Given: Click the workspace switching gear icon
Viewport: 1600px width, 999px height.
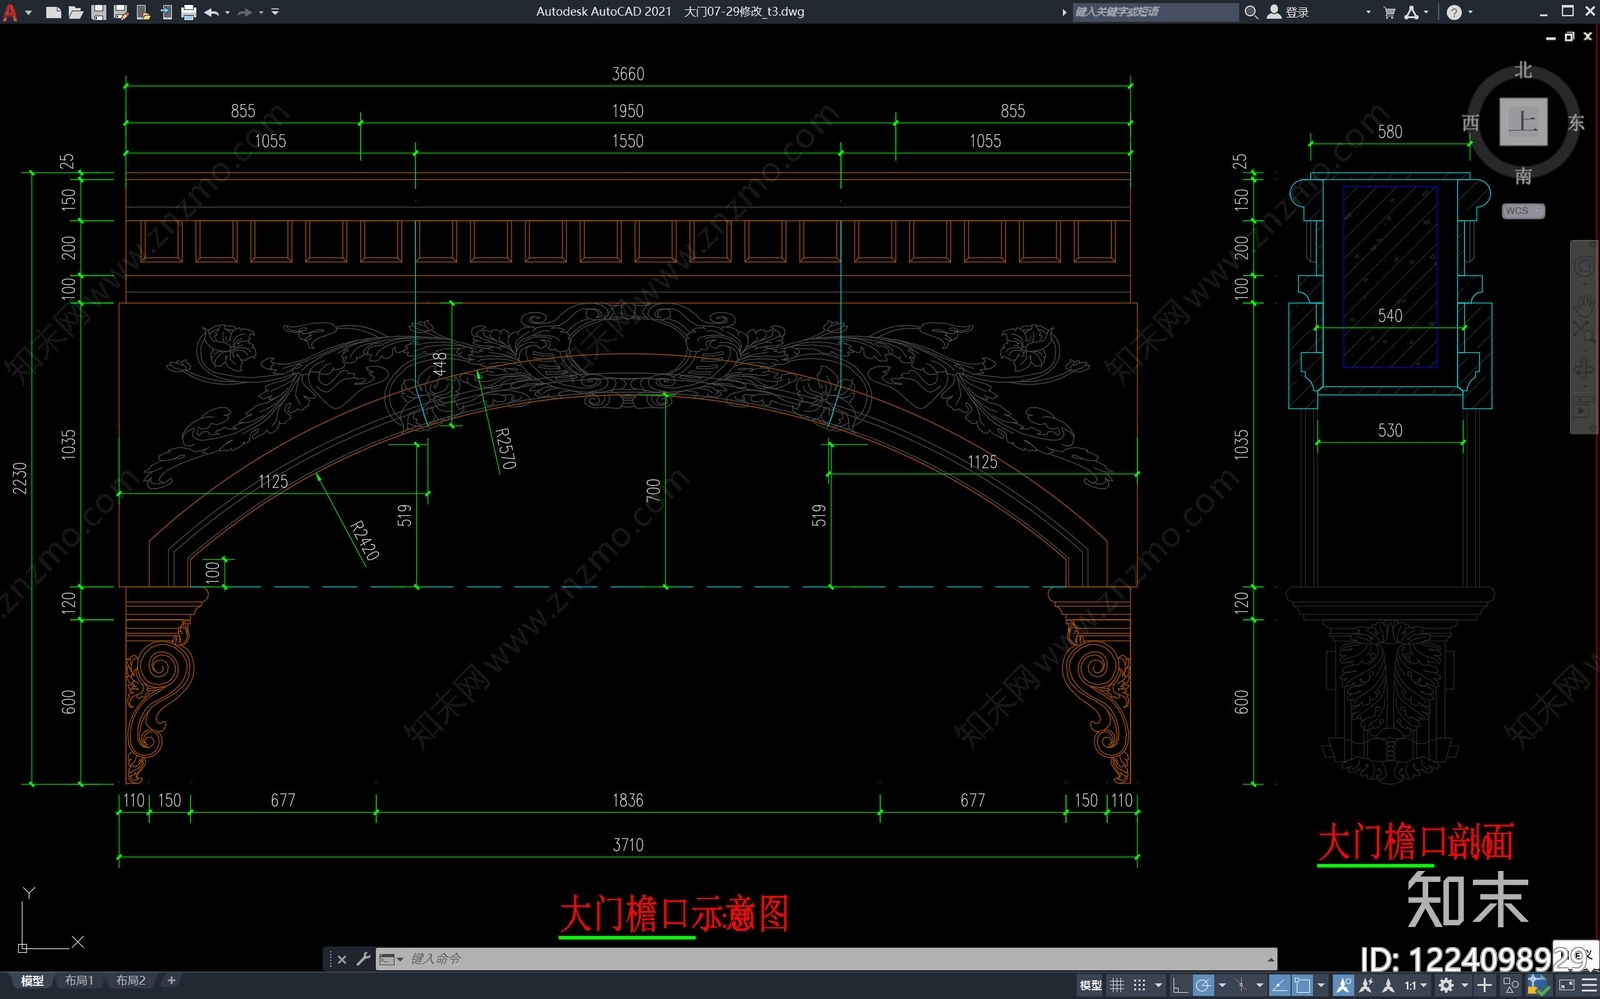Looking at the screenshot, I should click(x=1446, y=985).
